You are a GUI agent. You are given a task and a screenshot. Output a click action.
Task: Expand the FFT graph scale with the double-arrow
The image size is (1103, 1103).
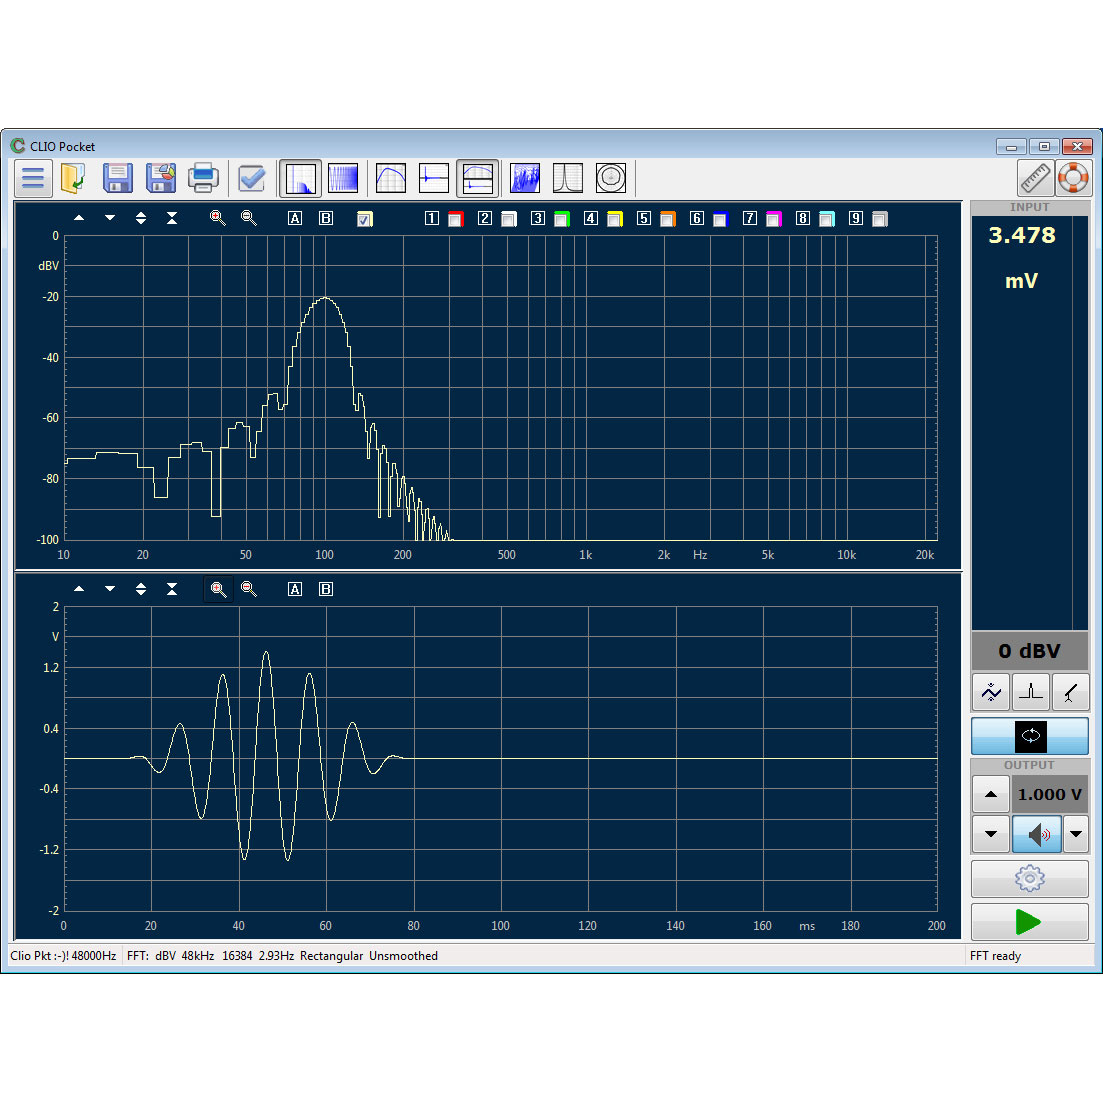click(141, 218)
